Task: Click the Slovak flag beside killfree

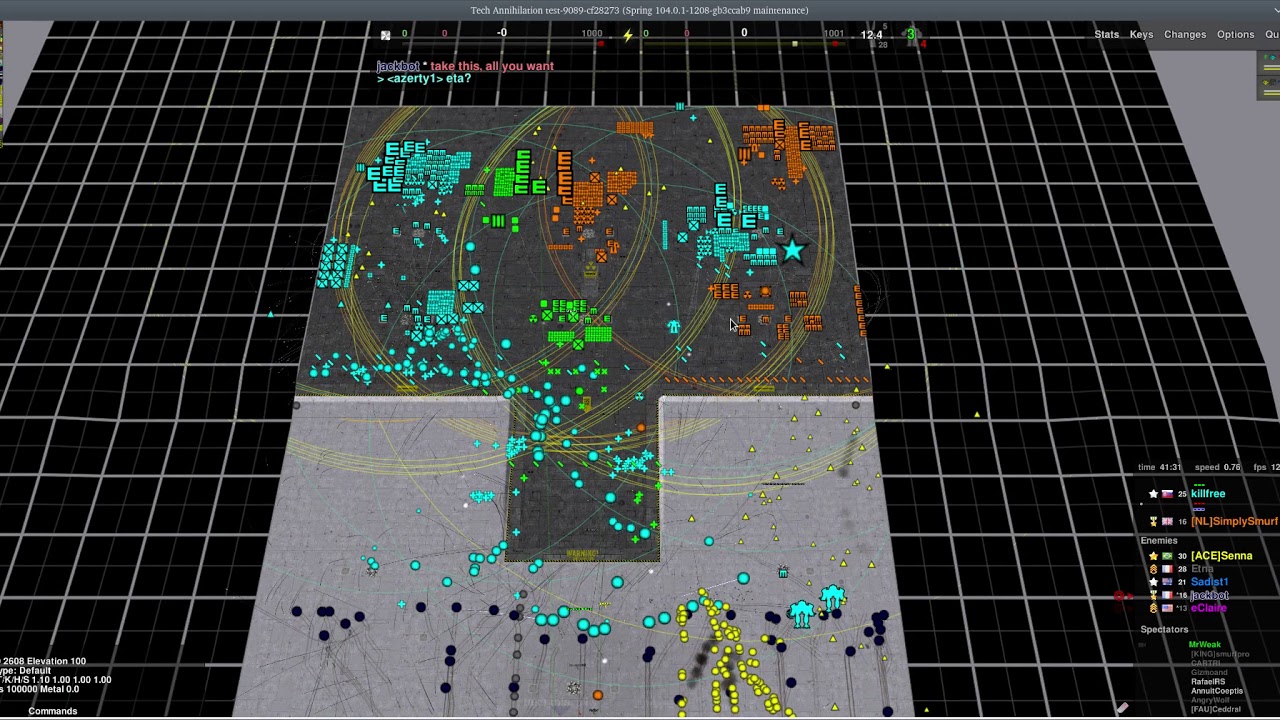Action: [x=1166, y=494]
